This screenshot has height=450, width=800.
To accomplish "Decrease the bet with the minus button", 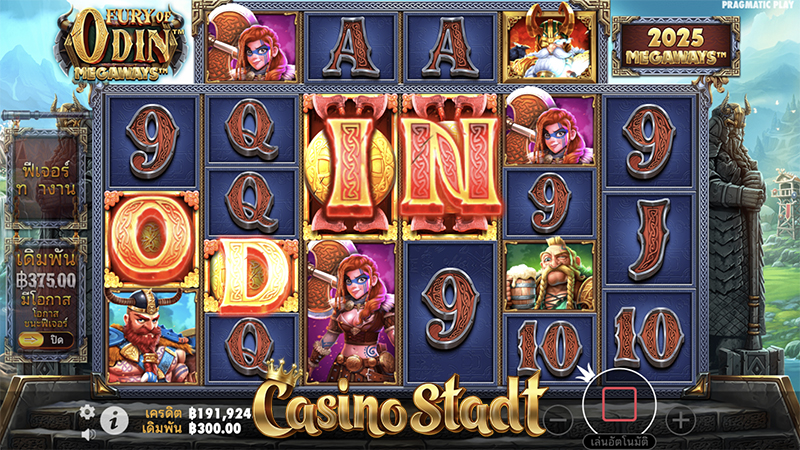I will coord(558,420).
